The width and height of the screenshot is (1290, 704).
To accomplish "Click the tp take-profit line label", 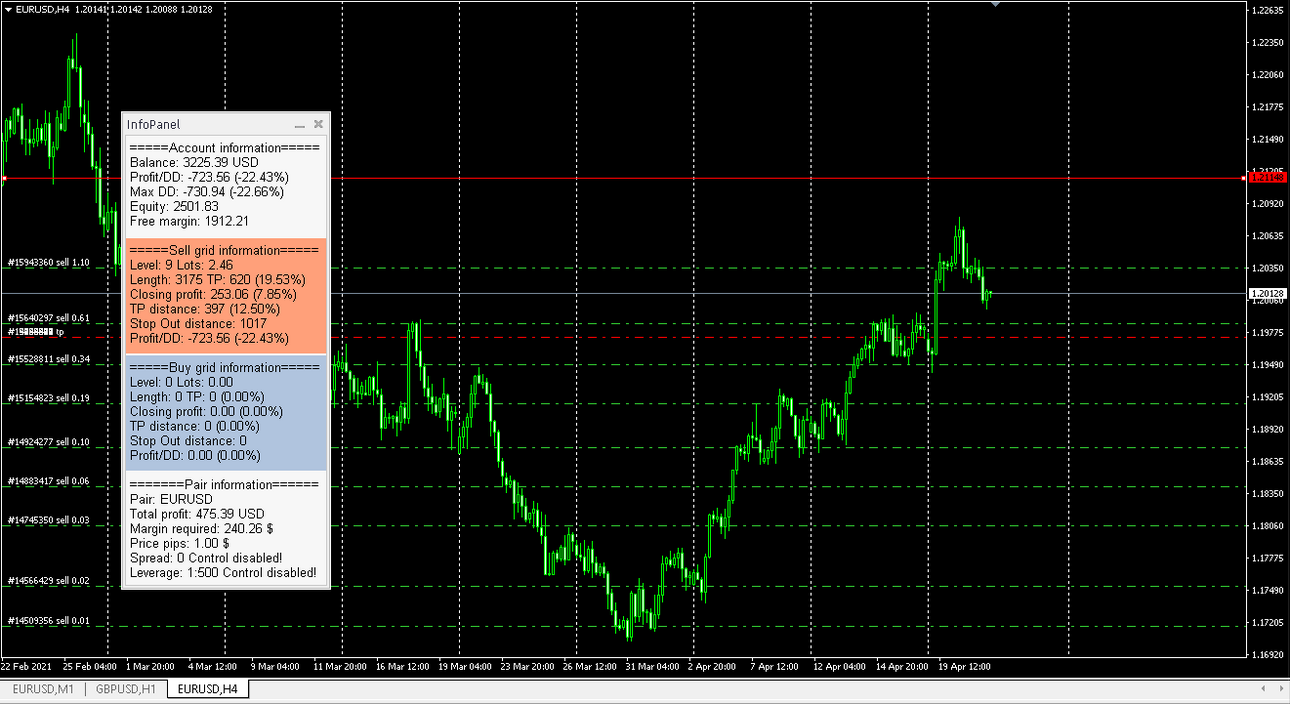I will [x=36, y=332].
